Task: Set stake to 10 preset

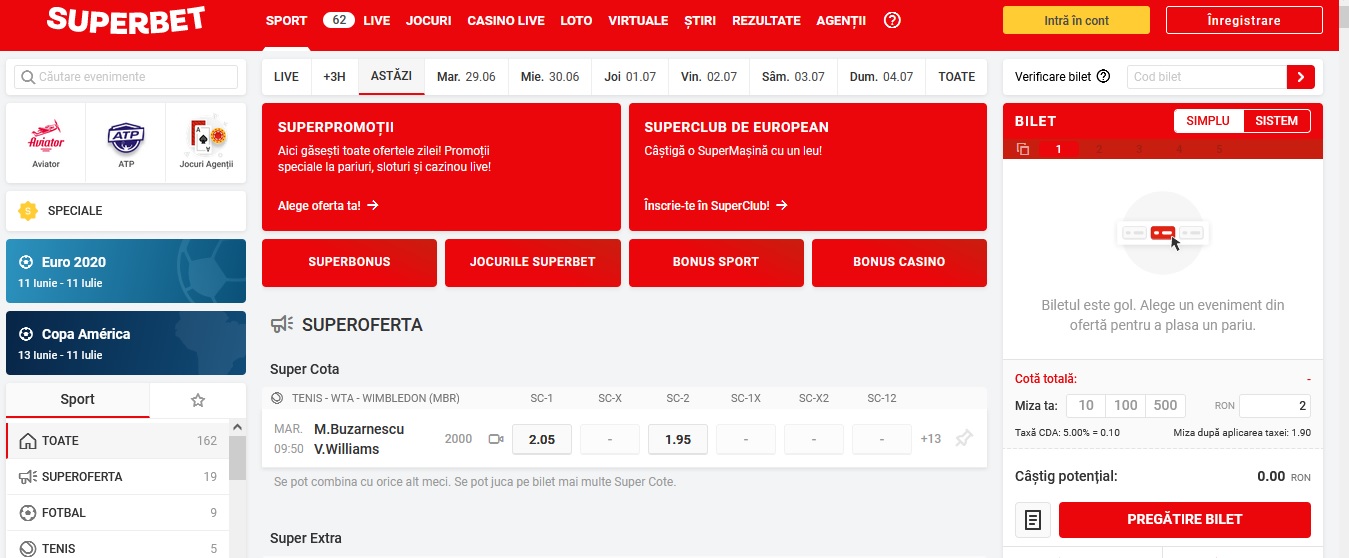Action: (1086, 406)
